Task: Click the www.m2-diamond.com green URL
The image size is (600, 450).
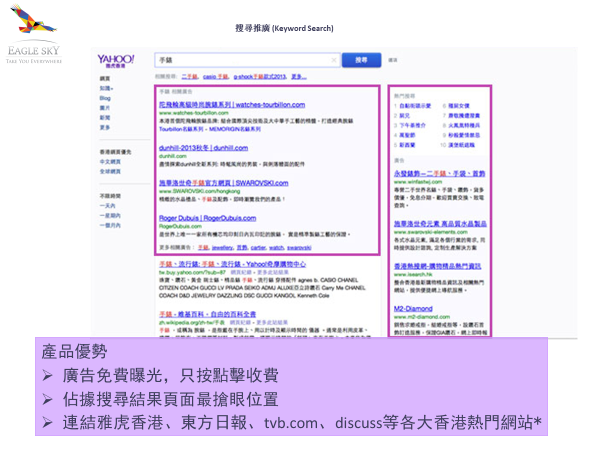Action: (x=422, y=317)
